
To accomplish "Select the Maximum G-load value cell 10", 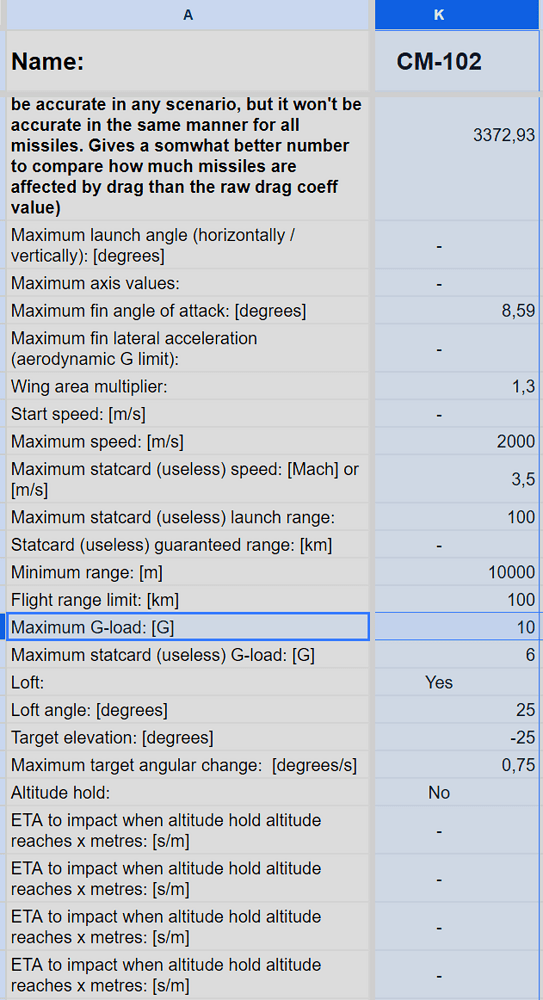I will 457,627.
